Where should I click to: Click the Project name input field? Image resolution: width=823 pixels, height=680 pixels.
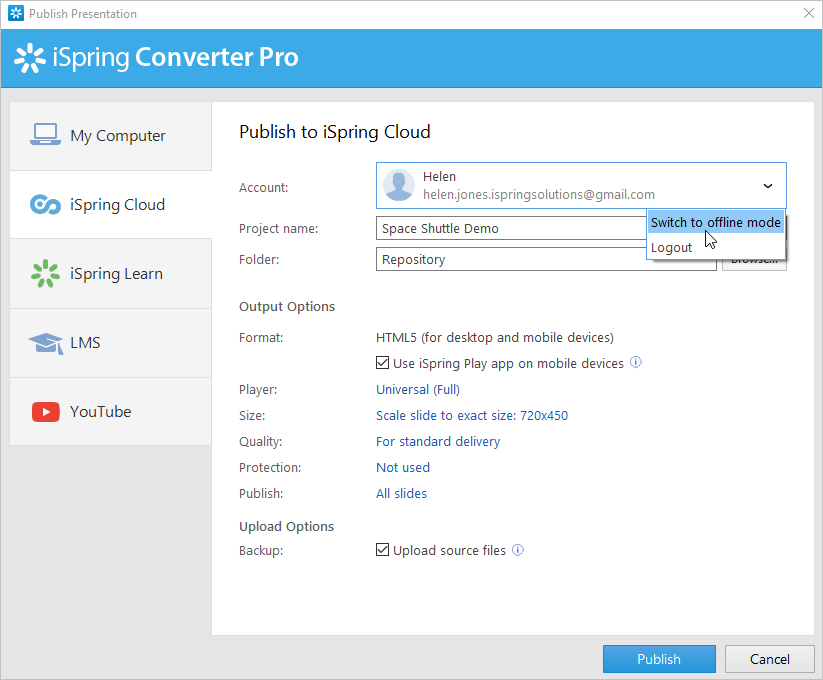(512, 228)
